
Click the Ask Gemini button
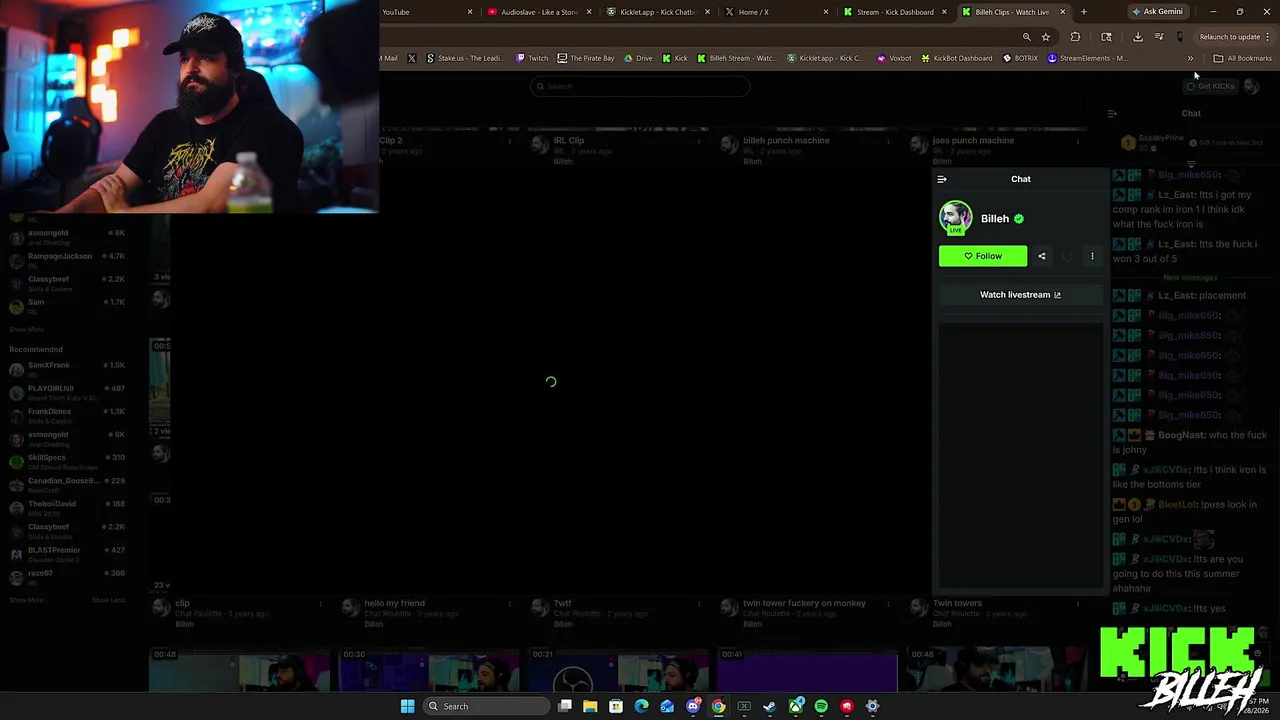1157,12
